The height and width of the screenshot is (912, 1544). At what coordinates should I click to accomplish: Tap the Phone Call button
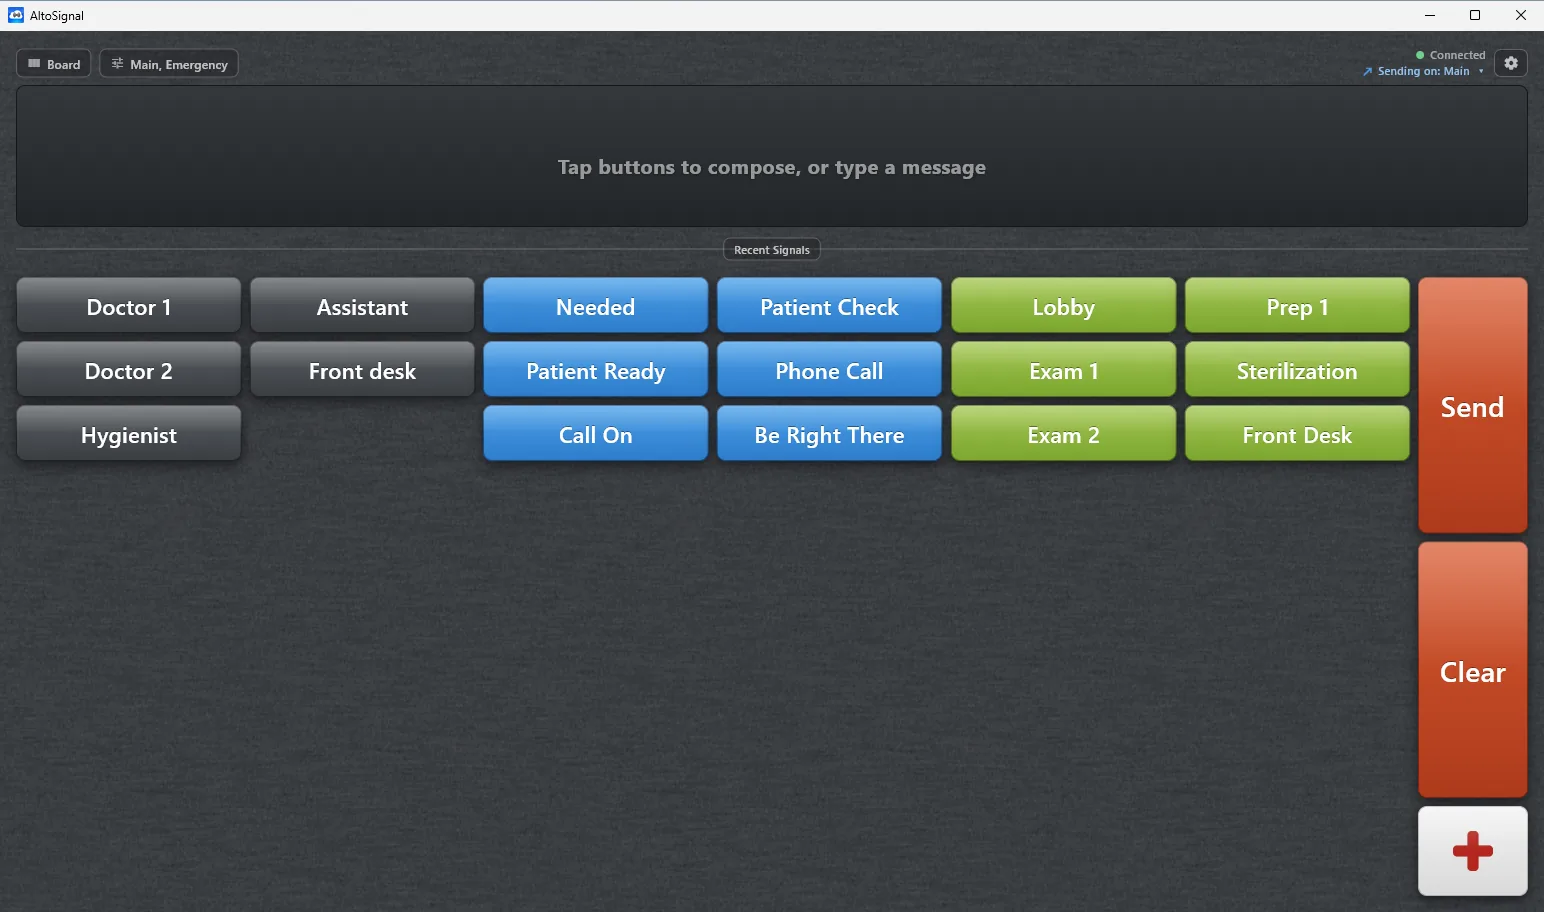(830, 370)
